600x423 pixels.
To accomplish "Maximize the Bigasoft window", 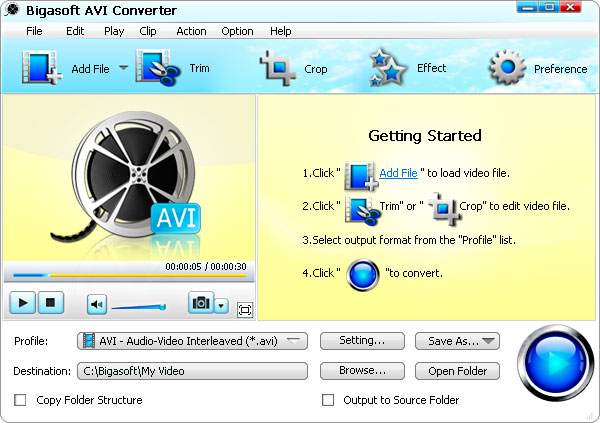I will [549, 7].
